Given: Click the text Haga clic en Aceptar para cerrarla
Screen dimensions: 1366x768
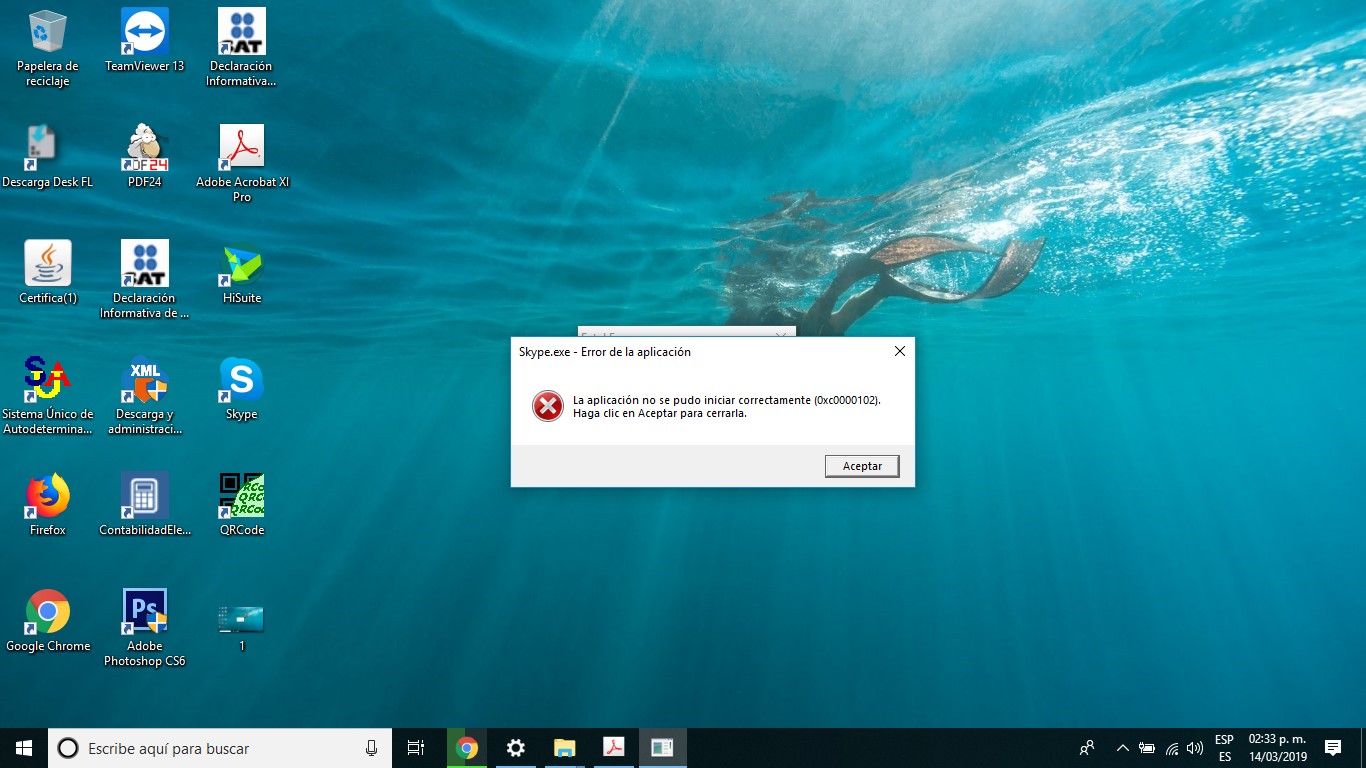Looking at the screenshot, I should point(660,413).
